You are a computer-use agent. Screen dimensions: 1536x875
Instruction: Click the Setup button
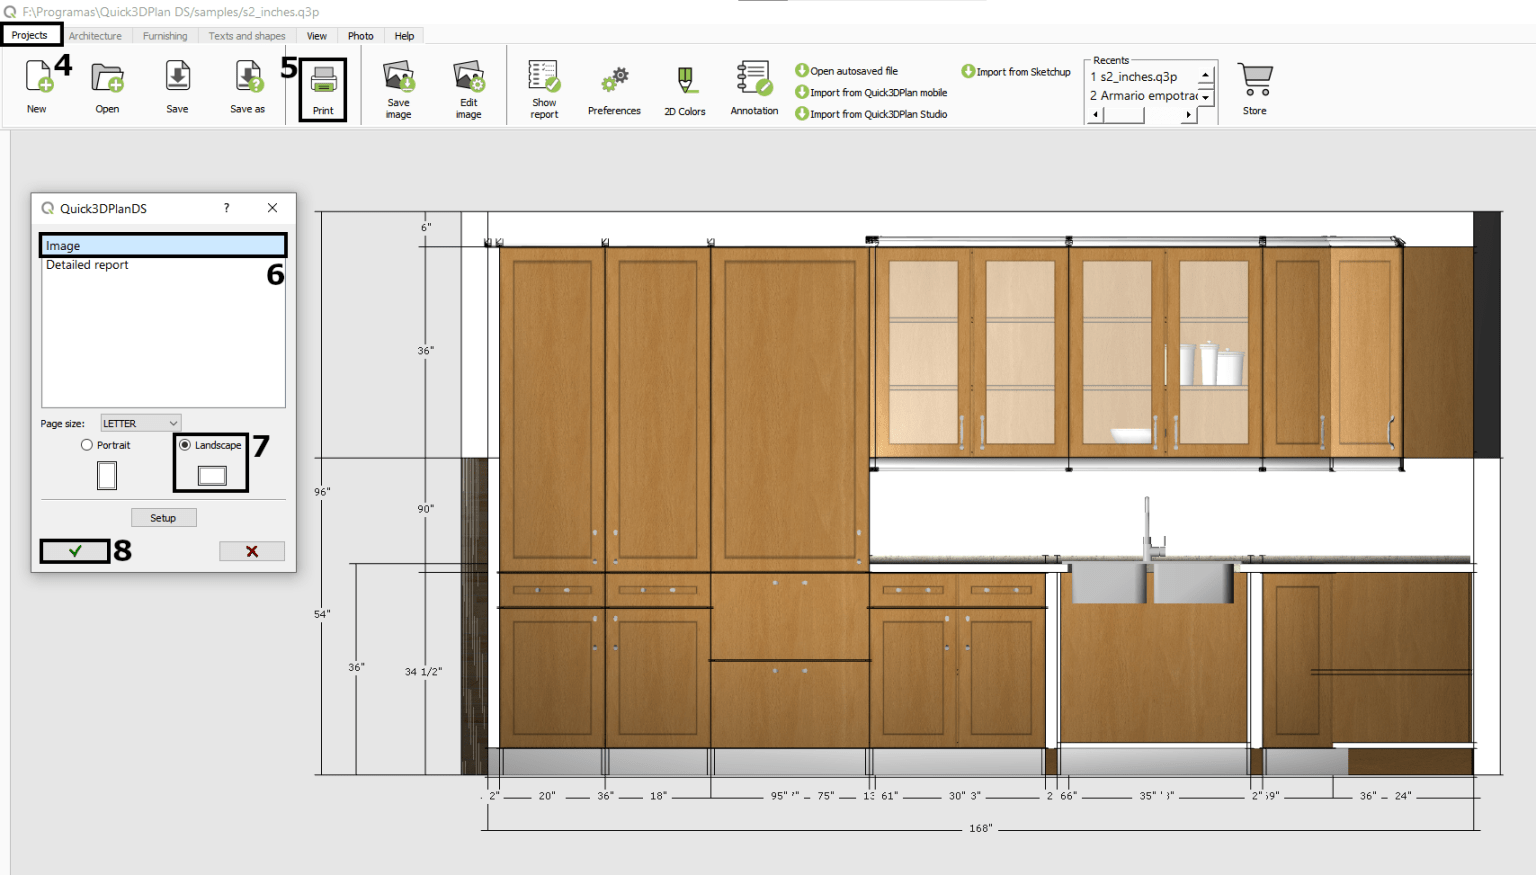163,517
